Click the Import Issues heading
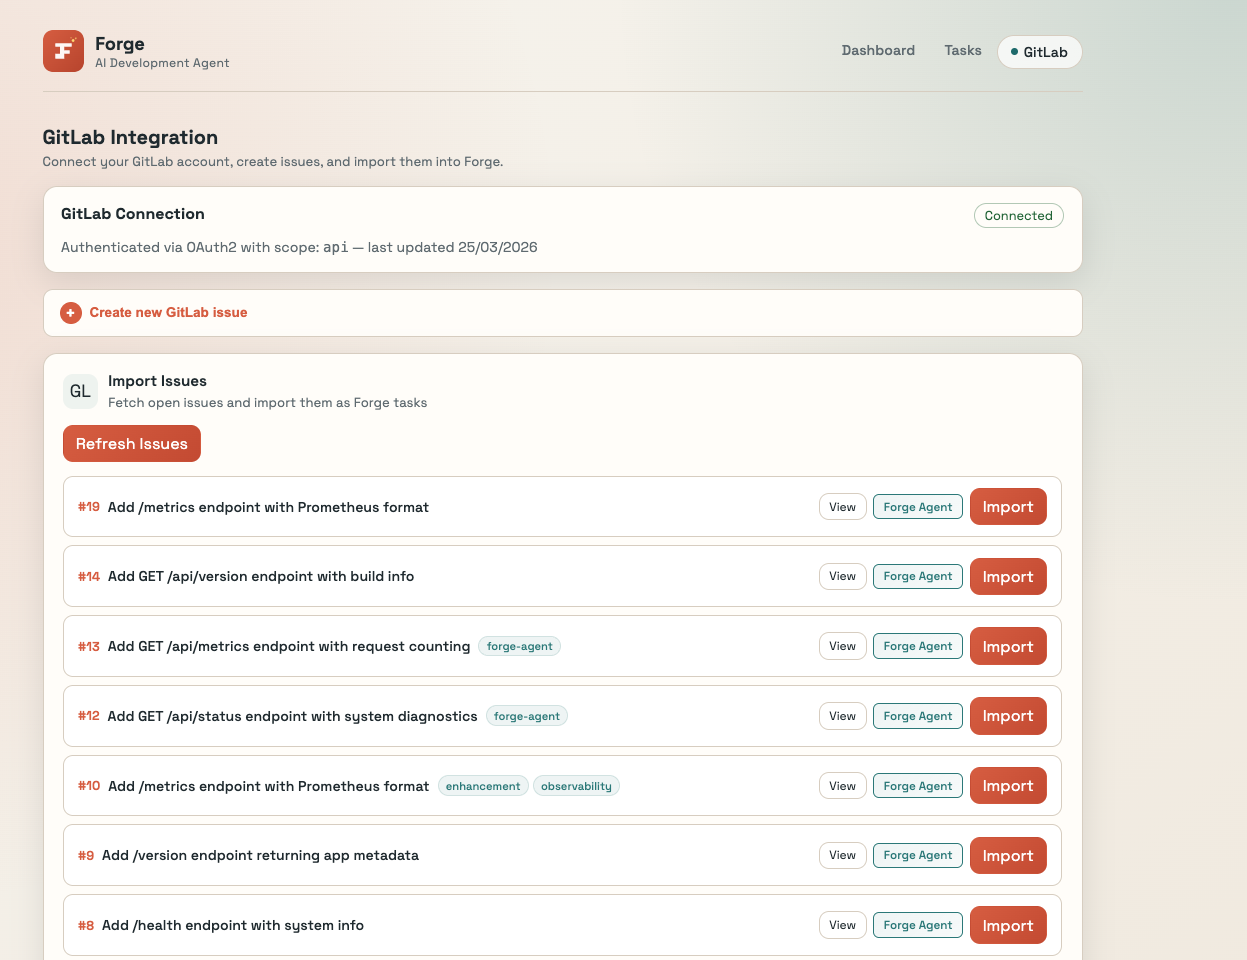Viewport: 1247px width, 960px height. click(x=157, y=381)
